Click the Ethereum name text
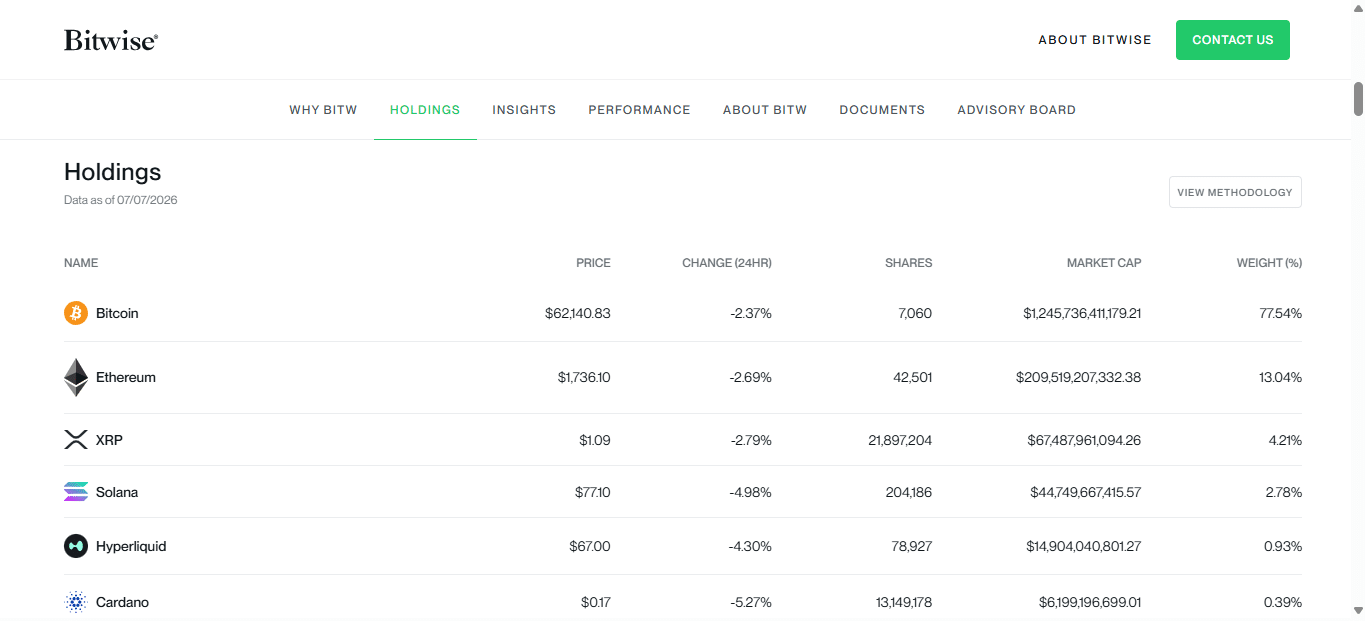 point(126,377)
